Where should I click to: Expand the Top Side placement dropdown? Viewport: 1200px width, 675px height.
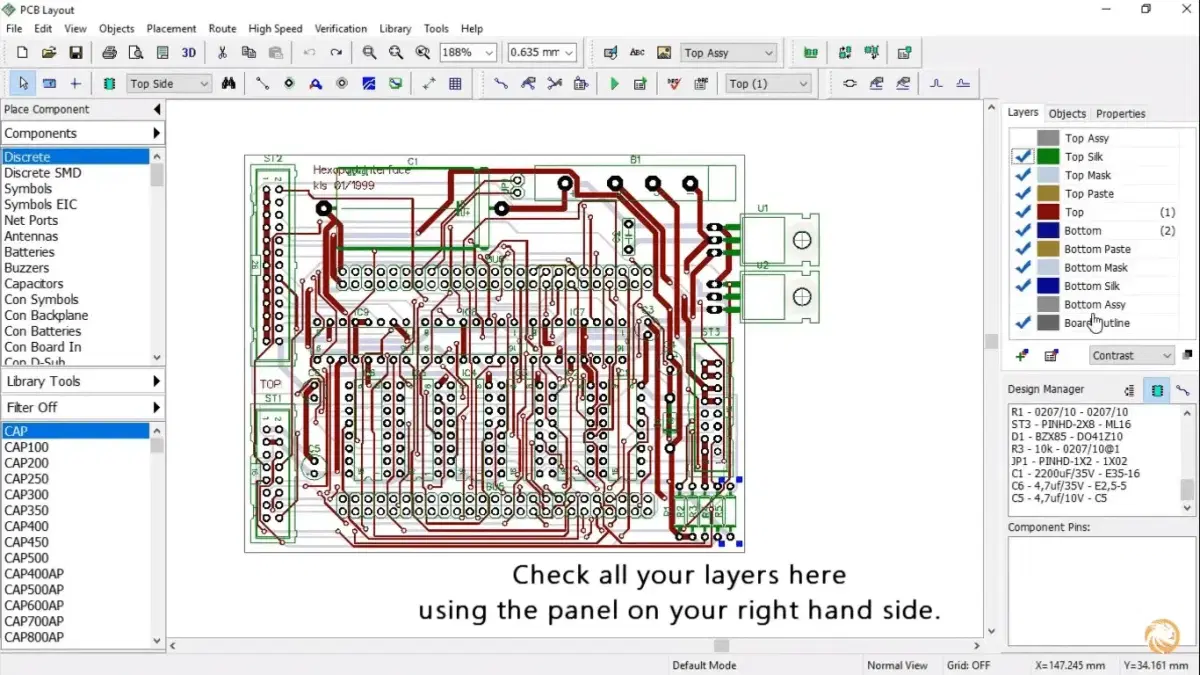[x=204, y=84]
